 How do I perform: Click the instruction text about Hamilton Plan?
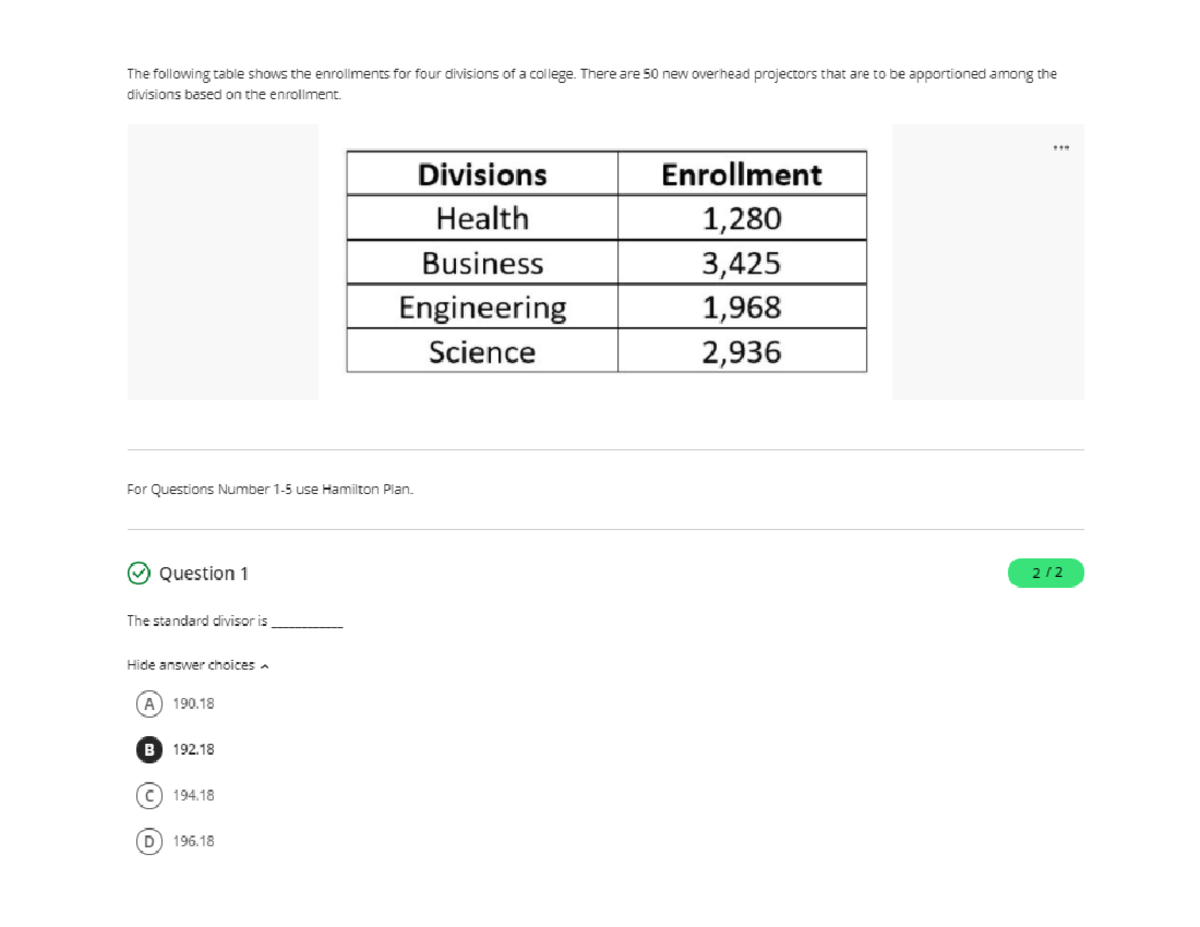click(270, 489)
